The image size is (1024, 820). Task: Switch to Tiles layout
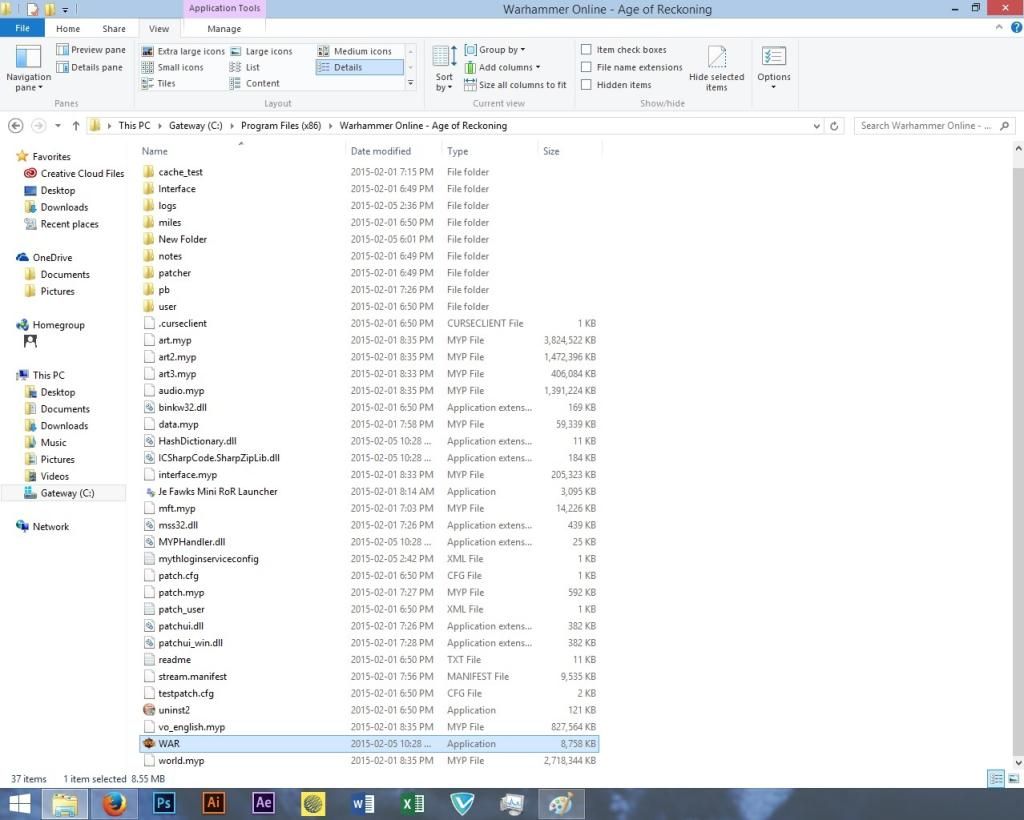tap(159, 84)
